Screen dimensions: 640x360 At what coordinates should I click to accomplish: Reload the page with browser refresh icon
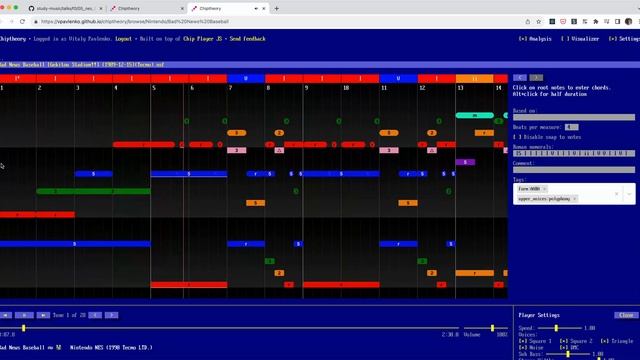point(22,21)
